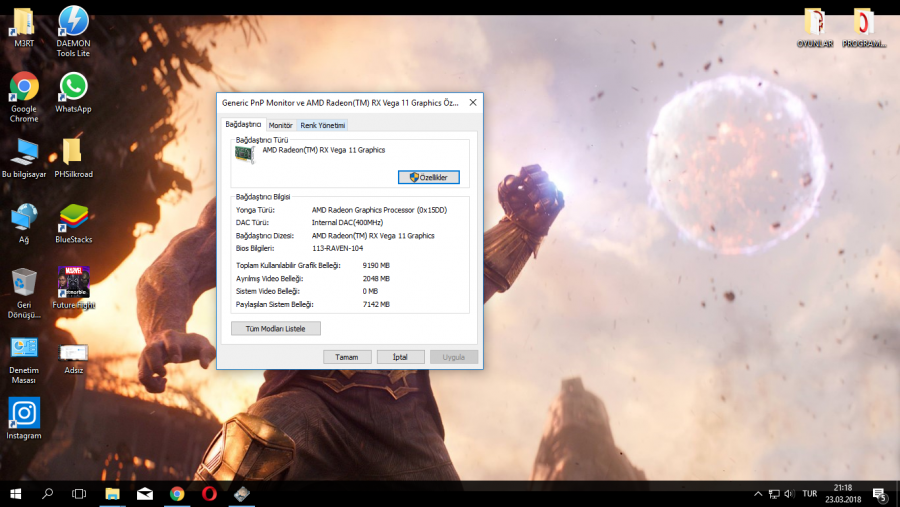Viewport: 900px width, 507px height.
Task: Open the Ağ network icon
Action: point(24,223)
